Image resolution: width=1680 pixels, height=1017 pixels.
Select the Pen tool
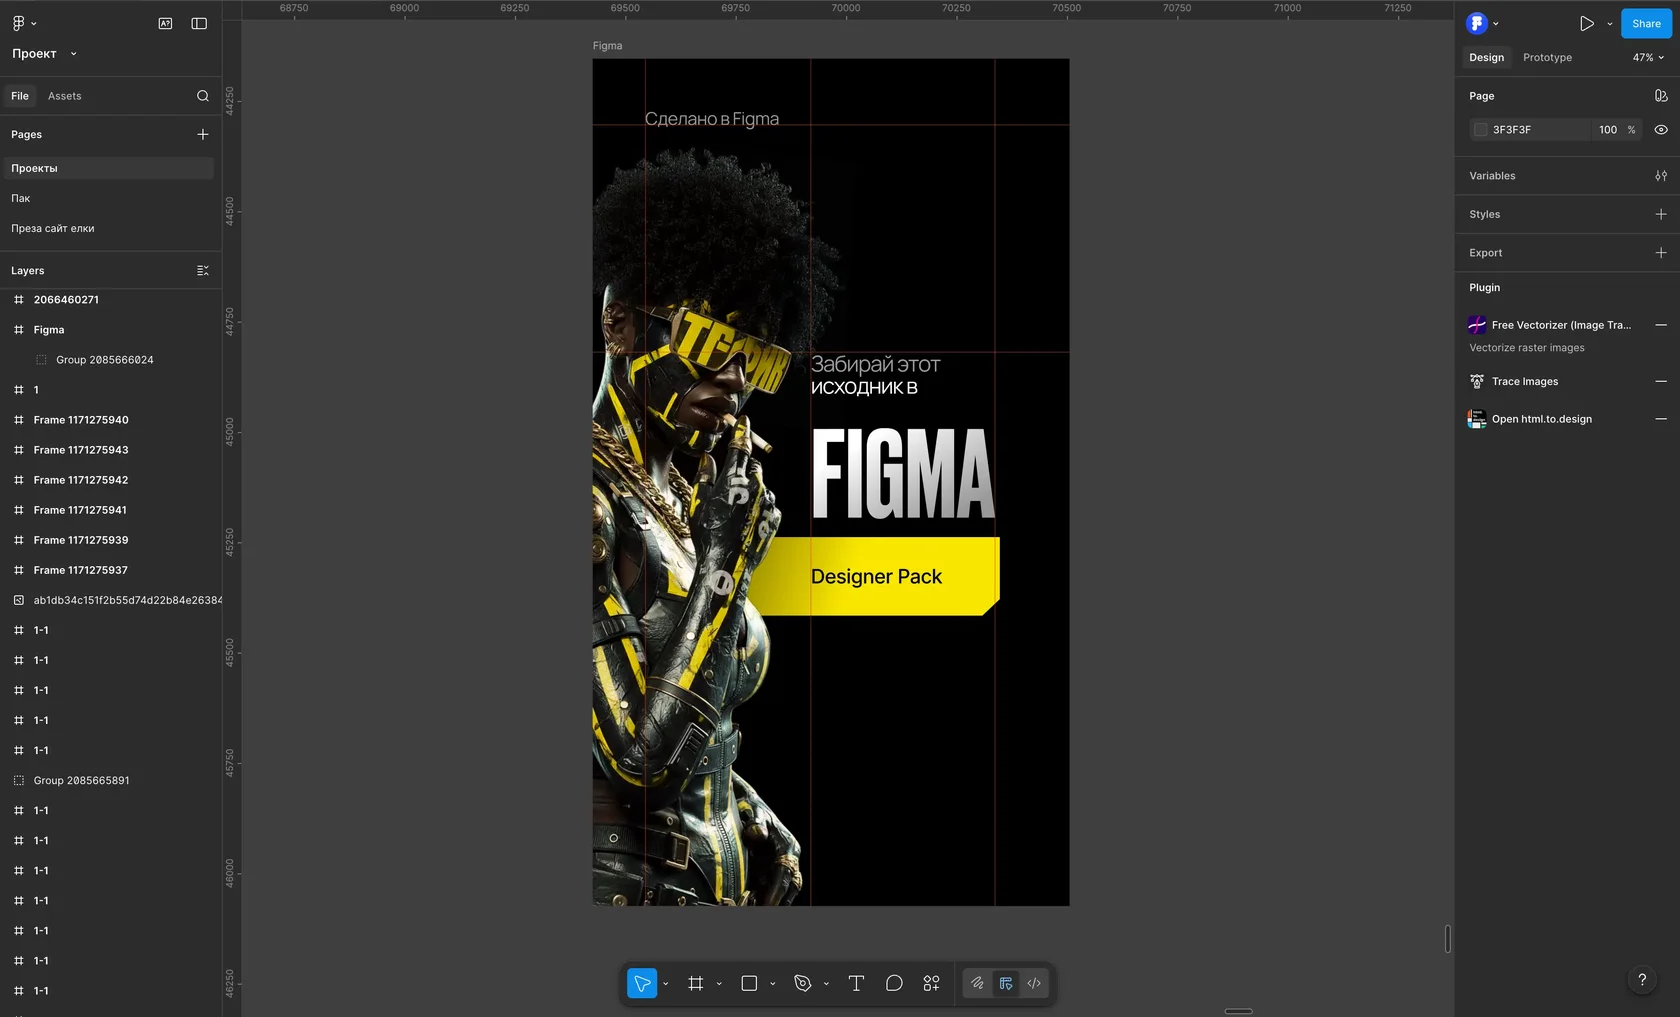coord(802,984)
